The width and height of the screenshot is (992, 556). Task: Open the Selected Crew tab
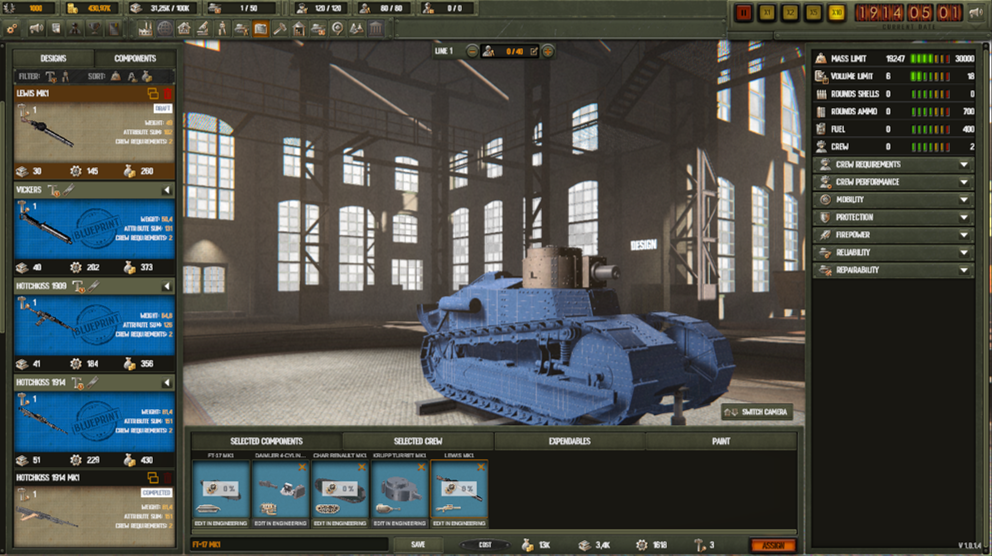418,442
